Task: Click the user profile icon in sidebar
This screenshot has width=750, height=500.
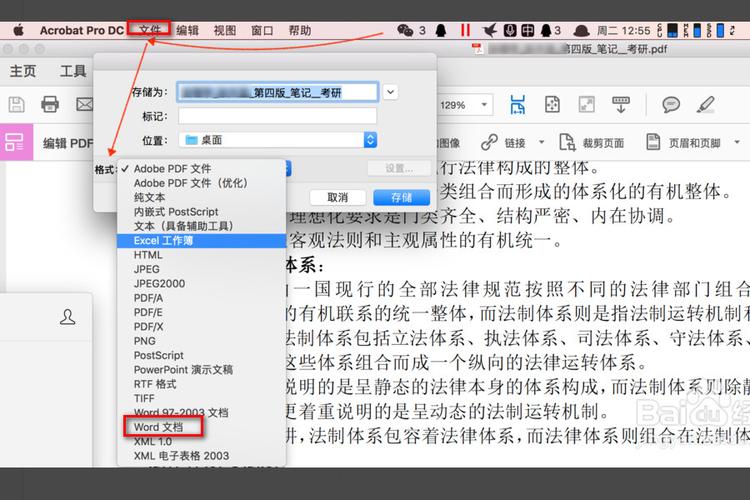Action: pos(67,317)
